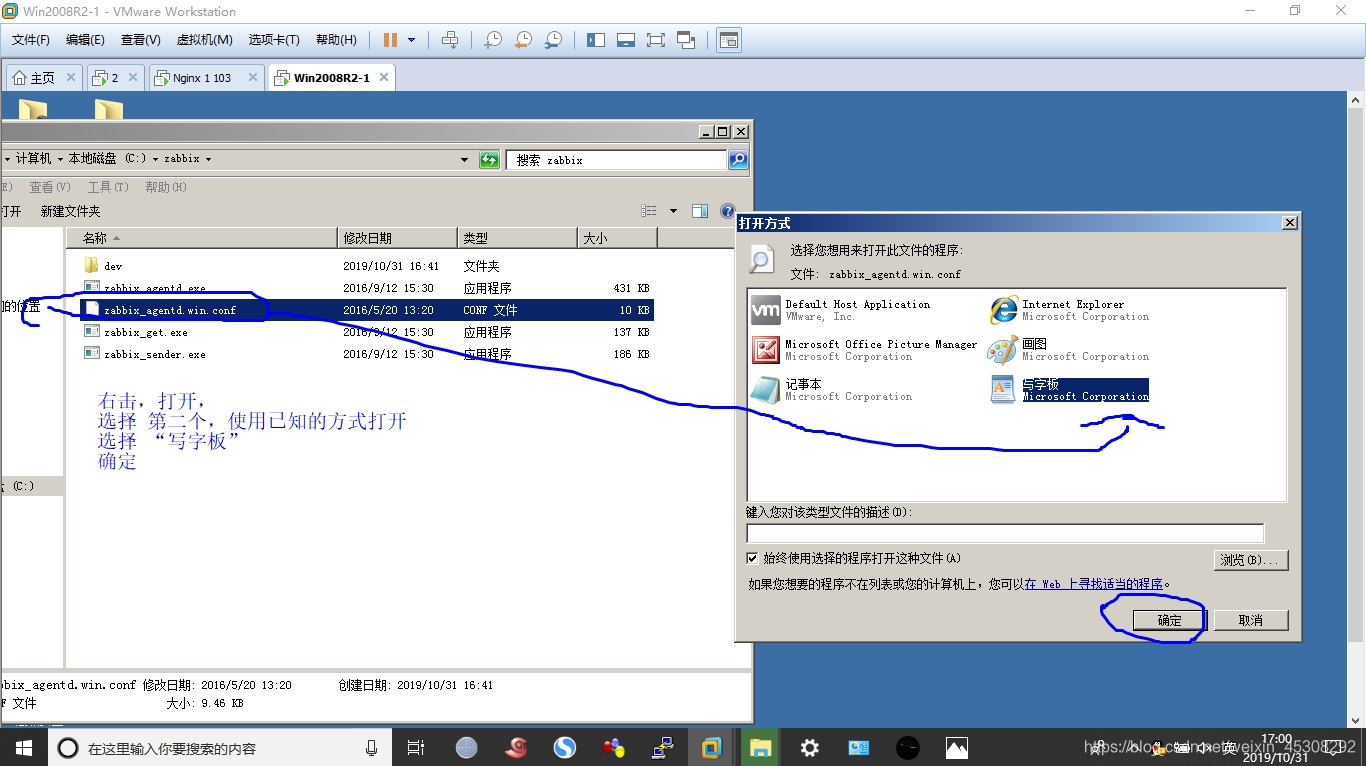
Task: Choose Microsoft Office Picture Manager program
Action: [x=864, y=350]
